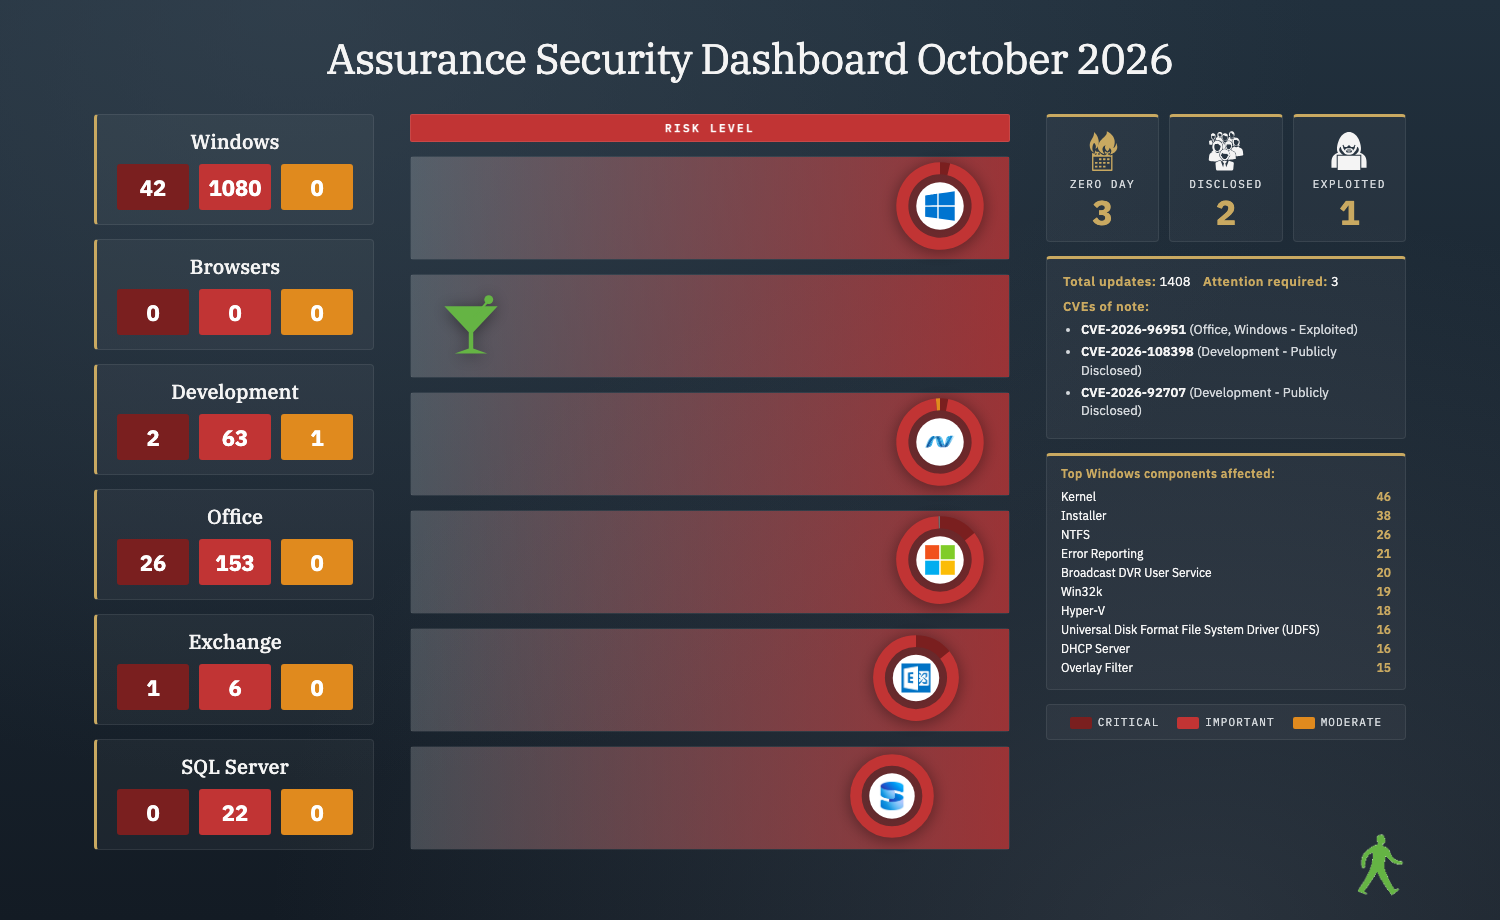Click the Browsers category heading
Image resolution: width=1500 pixels, height=920 pixels.
tap(235, 267)
